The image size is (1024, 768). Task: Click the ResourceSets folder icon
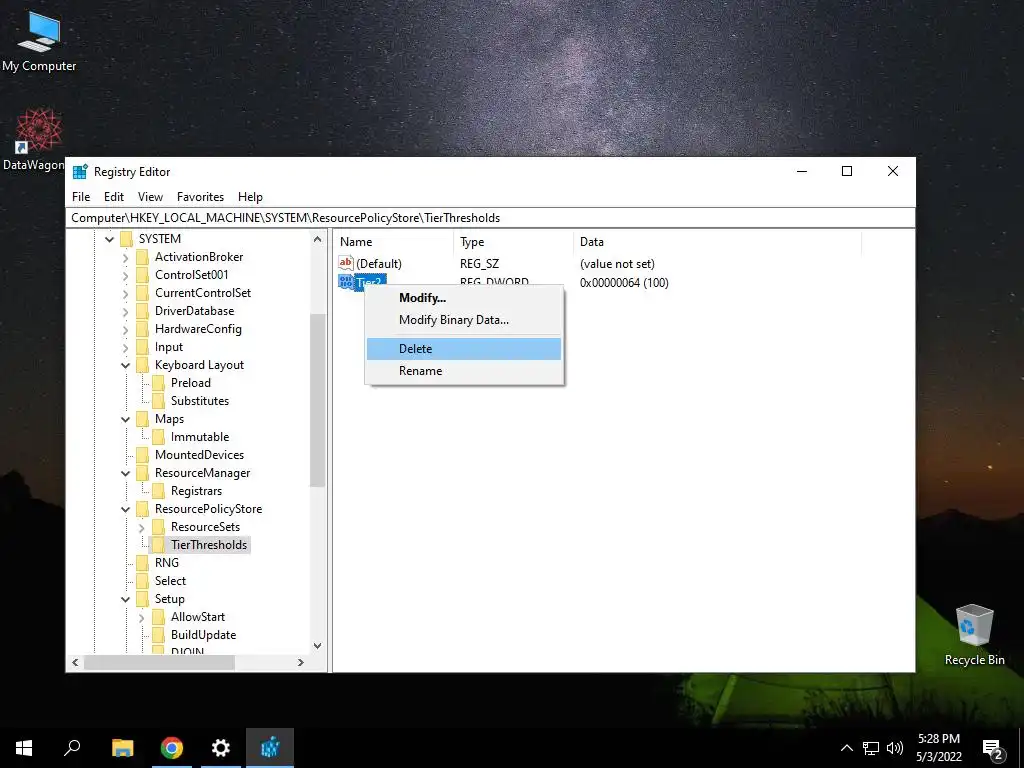159,527
